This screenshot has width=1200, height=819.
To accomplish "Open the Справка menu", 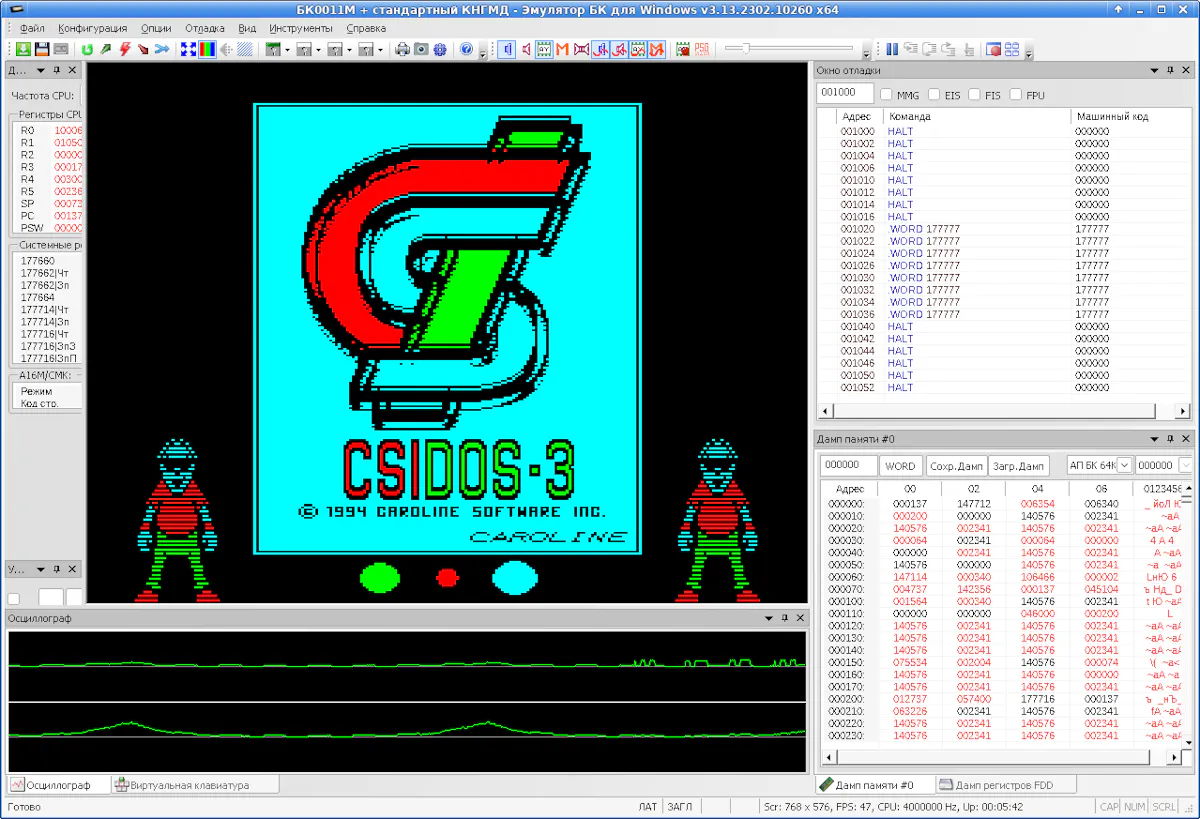I will 366,28.
